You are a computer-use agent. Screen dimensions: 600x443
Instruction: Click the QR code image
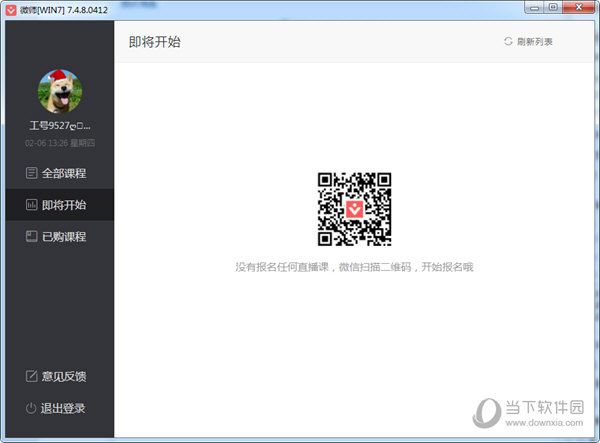pos(354,209)
